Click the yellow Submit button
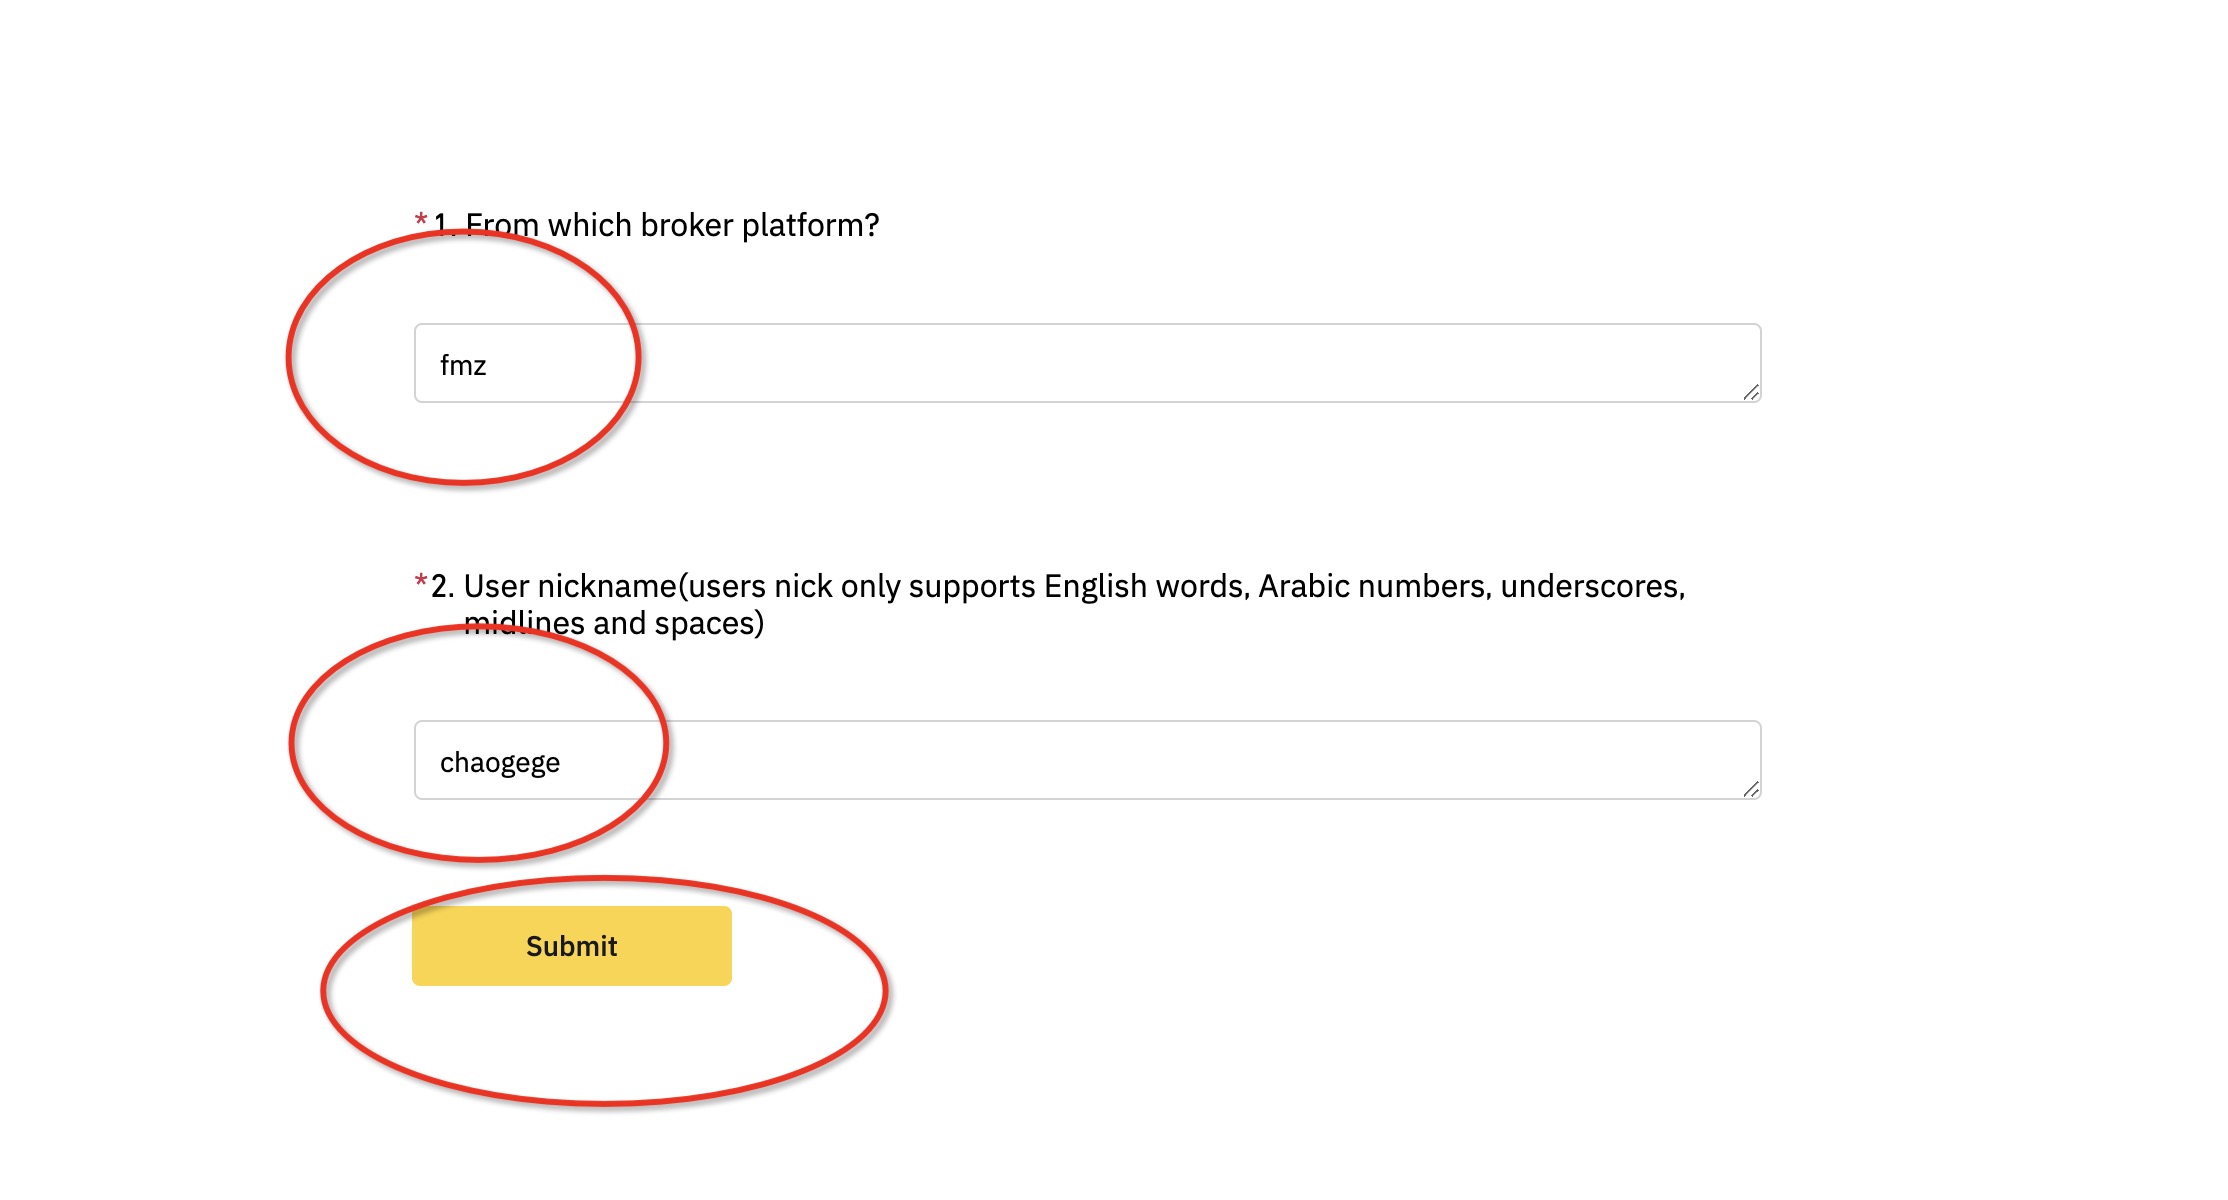 (571, 946)
